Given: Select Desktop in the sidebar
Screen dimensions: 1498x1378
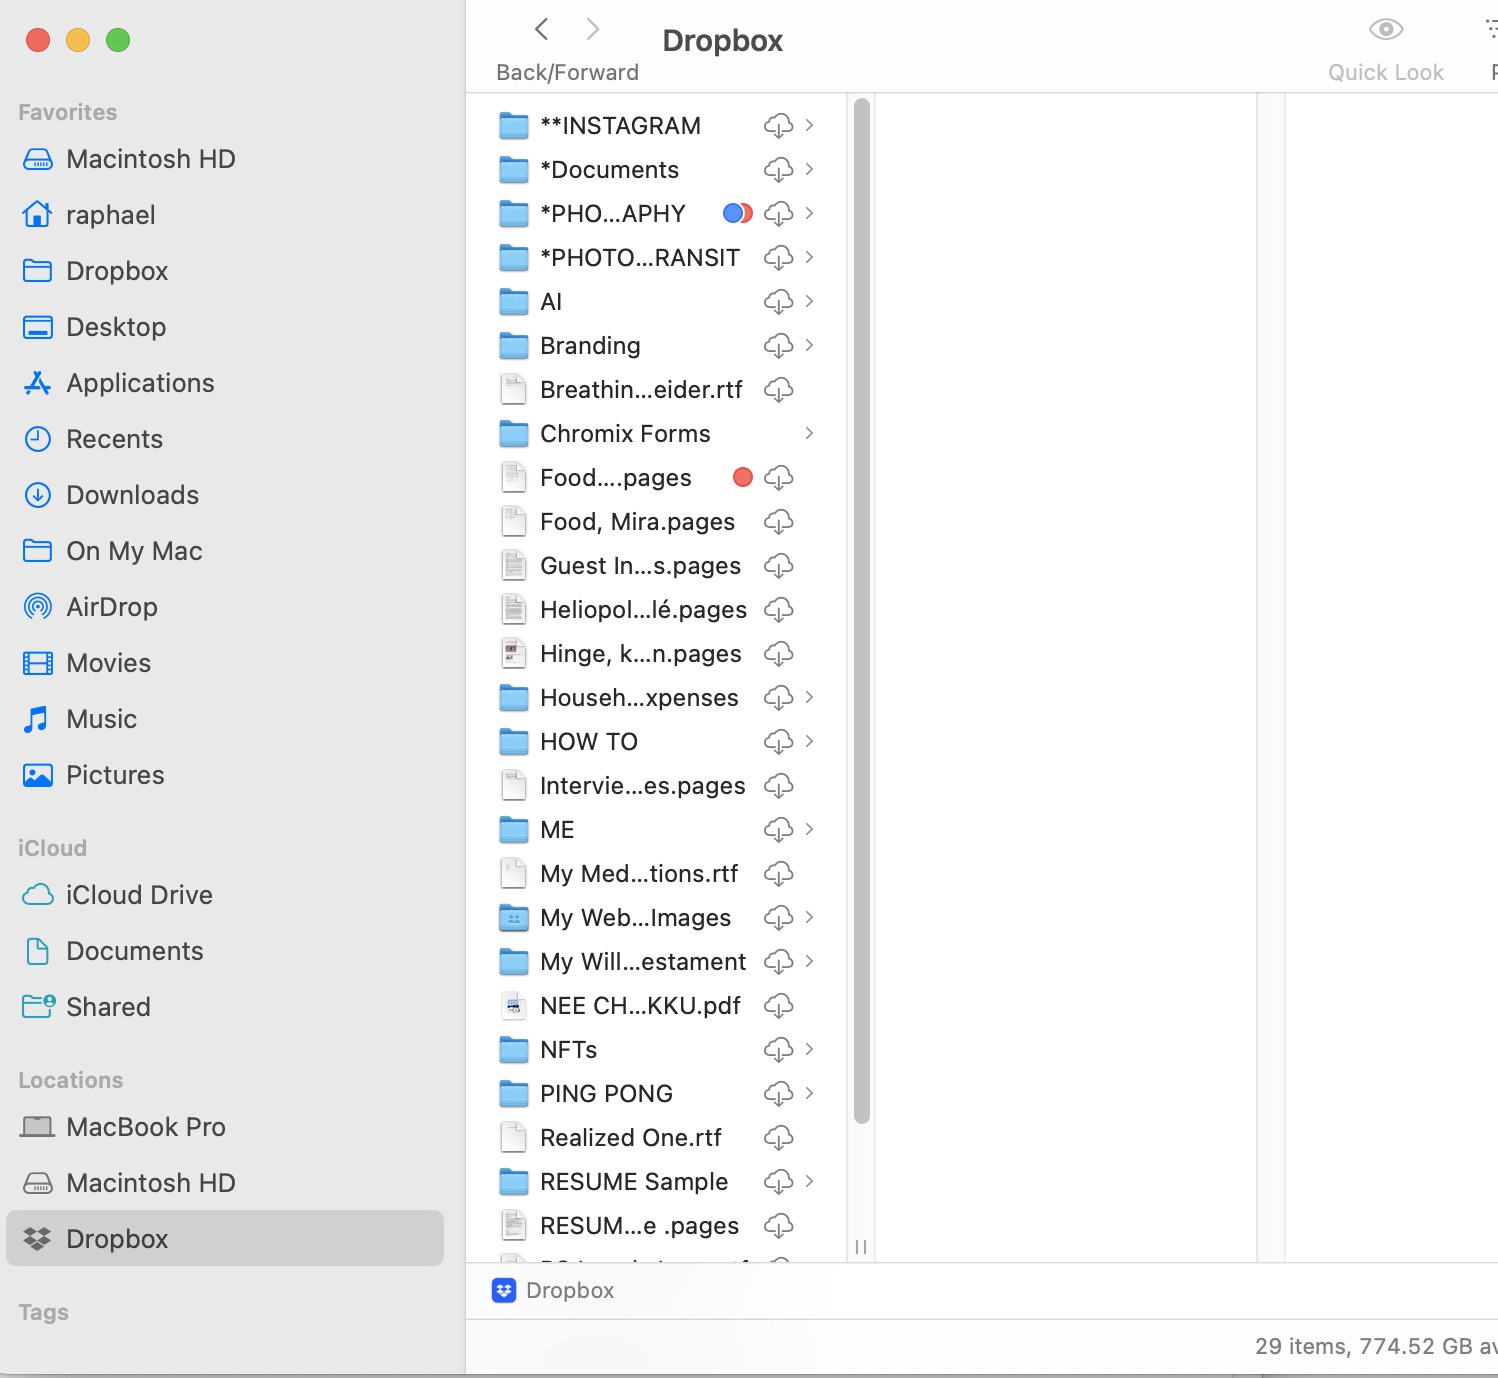Looking at the screenshot, I should pos(225,327).
